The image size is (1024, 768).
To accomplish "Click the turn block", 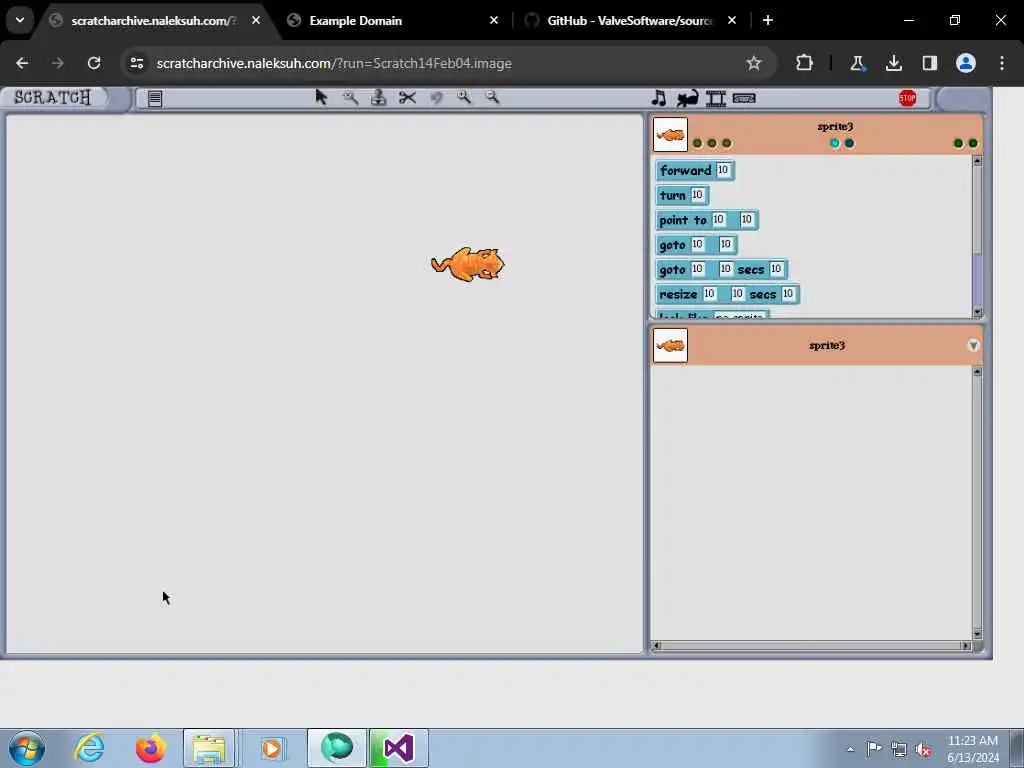I will point(682,195).
